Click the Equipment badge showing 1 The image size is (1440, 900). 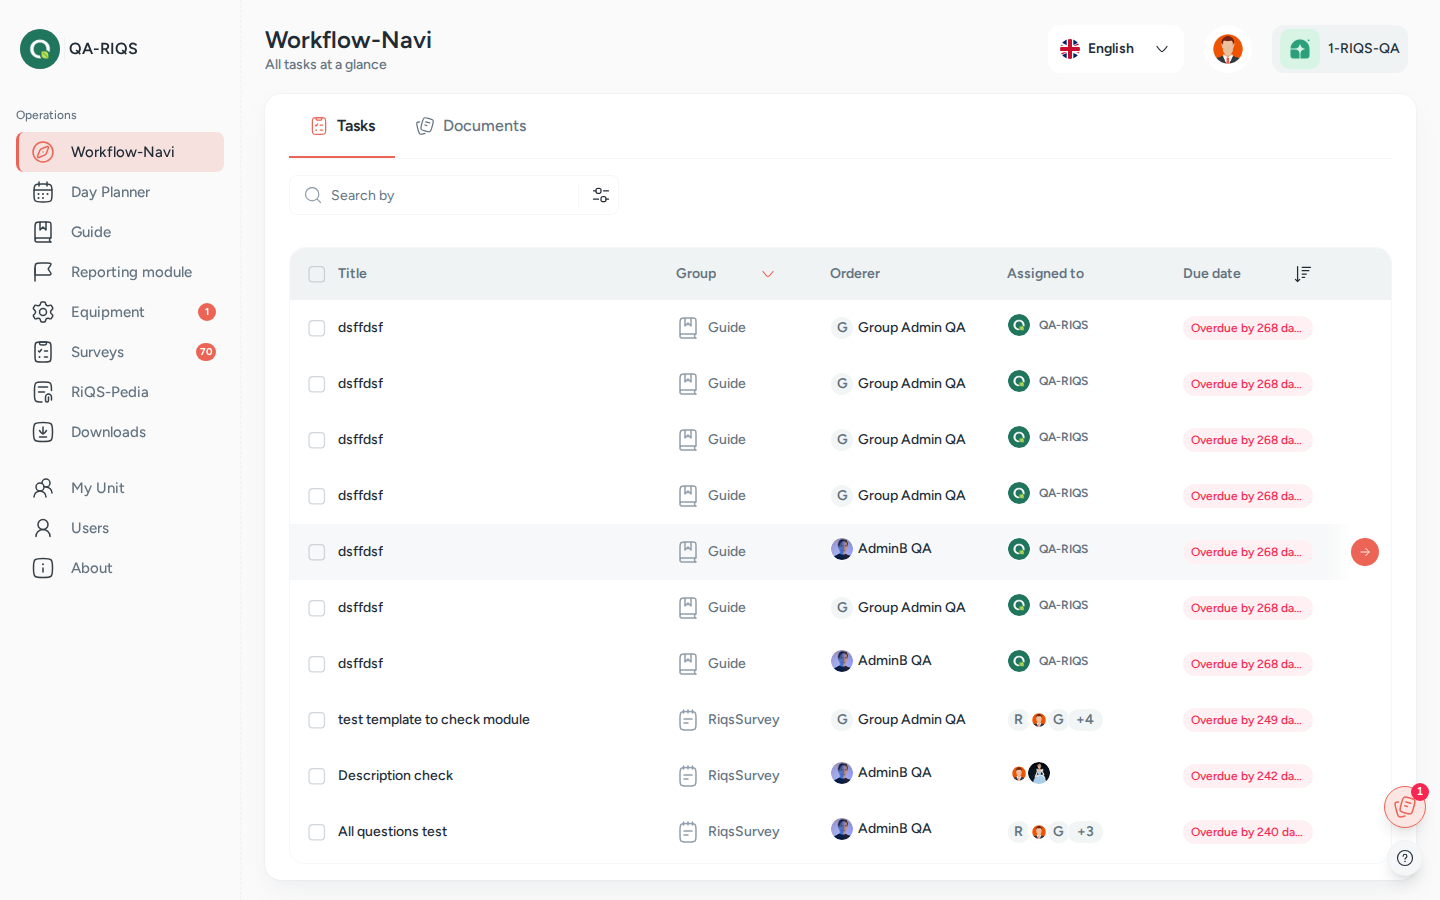207,312
